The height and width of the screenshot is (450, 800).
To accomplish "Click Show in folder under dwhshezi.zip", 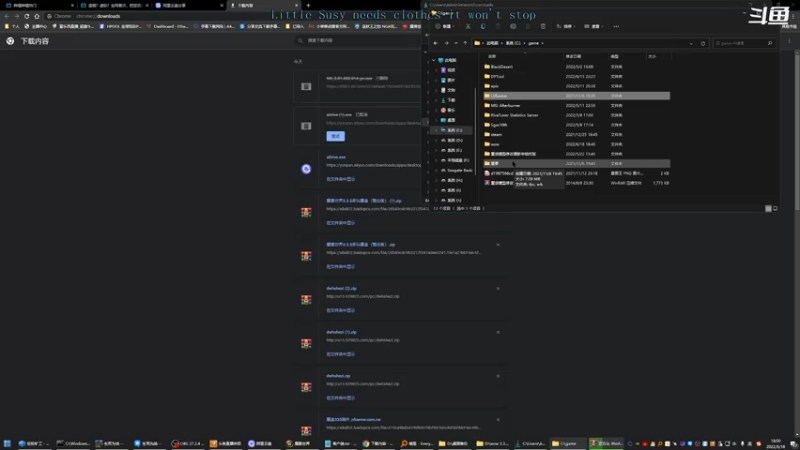I will 340,398.
